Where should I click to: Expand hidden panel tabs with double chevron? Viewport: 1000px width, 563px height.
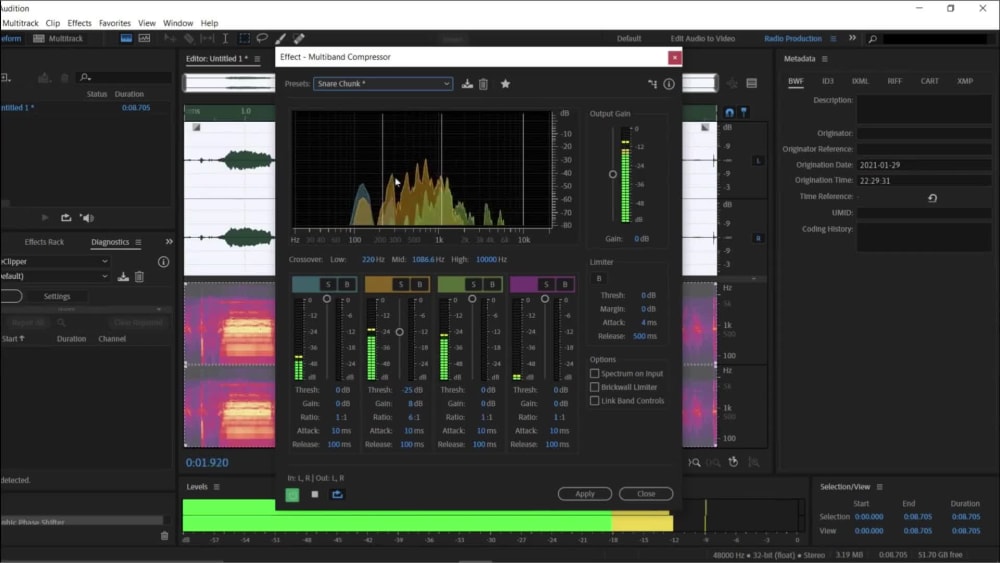[168, 242]
